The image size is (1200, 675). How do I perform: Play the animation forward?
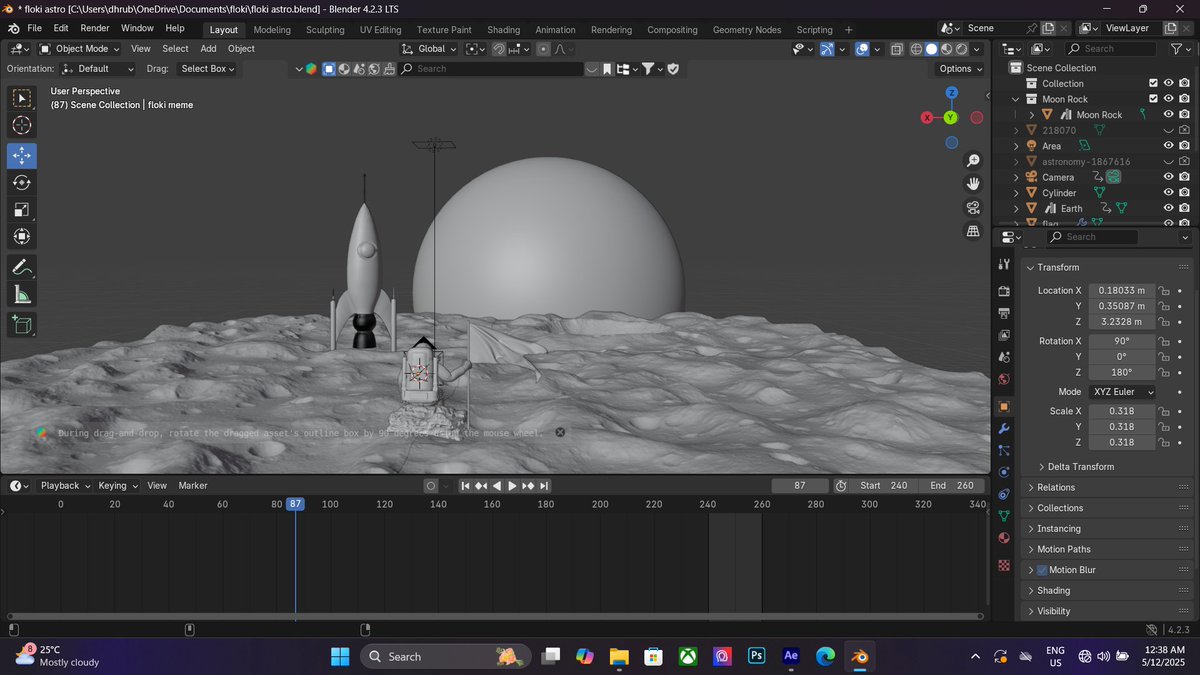[x=512, y=486]
